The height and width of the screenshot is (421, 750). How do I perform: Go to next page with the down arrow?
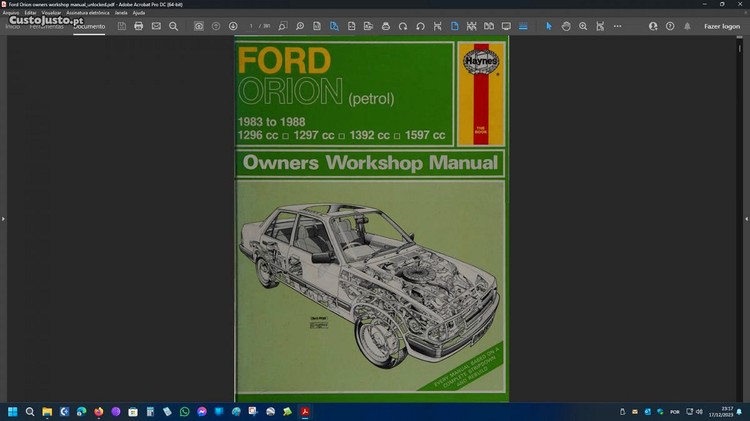tap(233, 26)
